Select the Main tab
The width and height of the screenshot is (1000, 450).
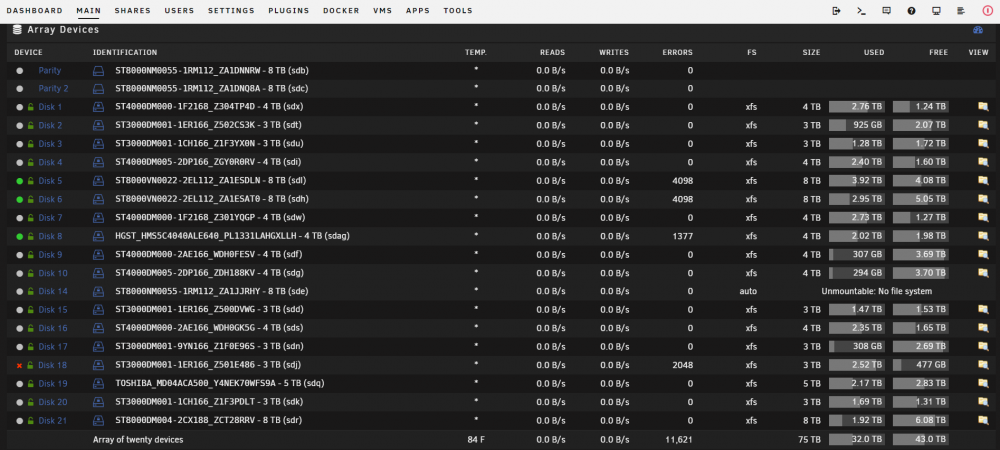pyautogui.click(x=89, y=11)
